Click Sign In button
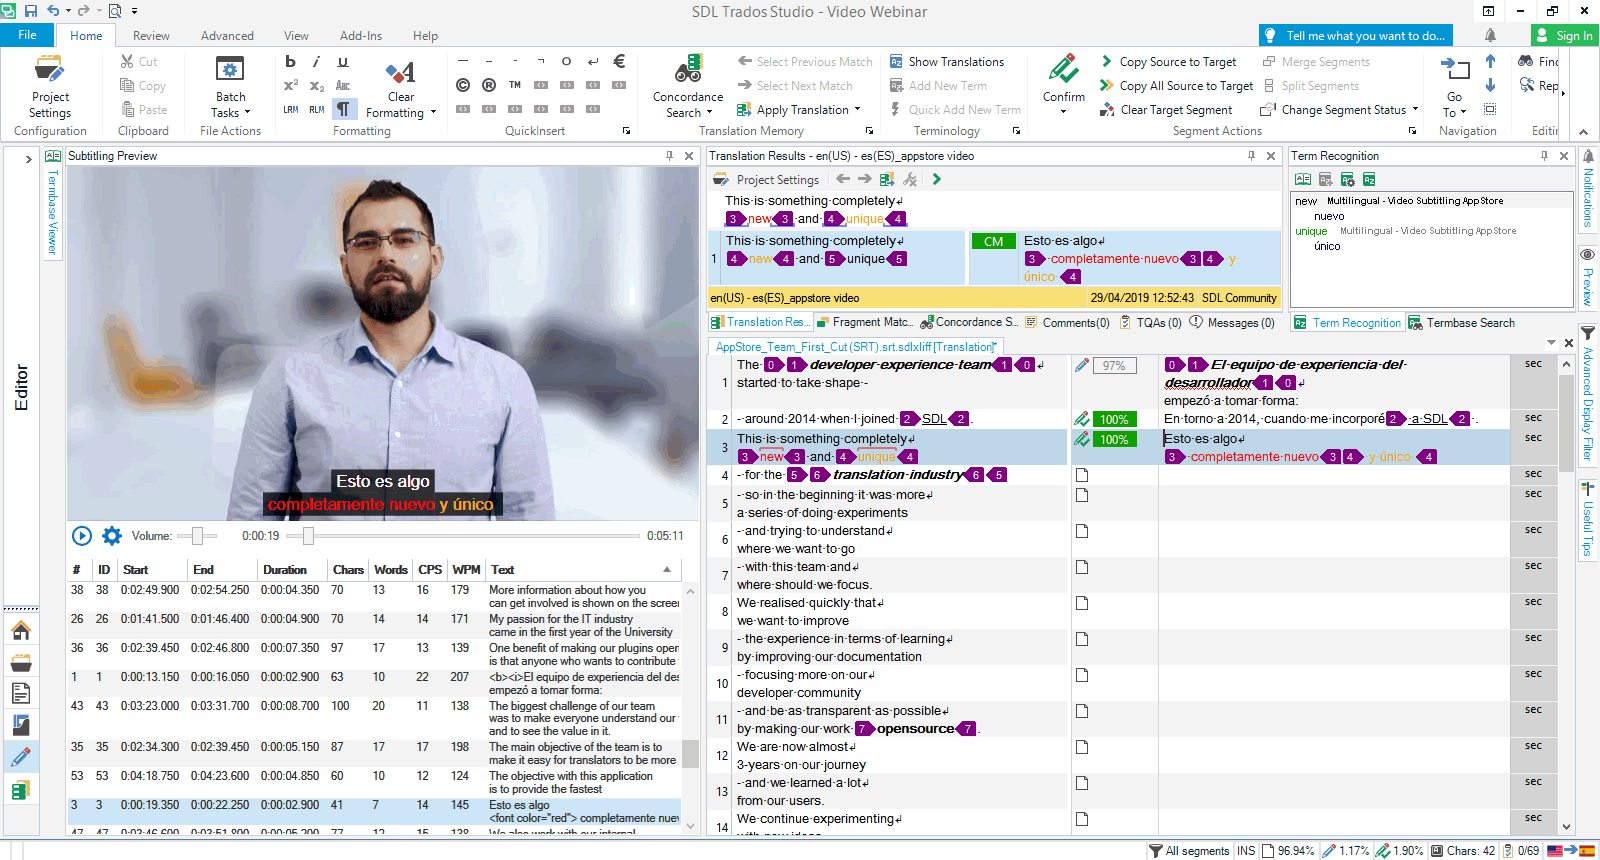This screenshot has height=860, width=1600. pyautogui.click(x=1565, y=35)
